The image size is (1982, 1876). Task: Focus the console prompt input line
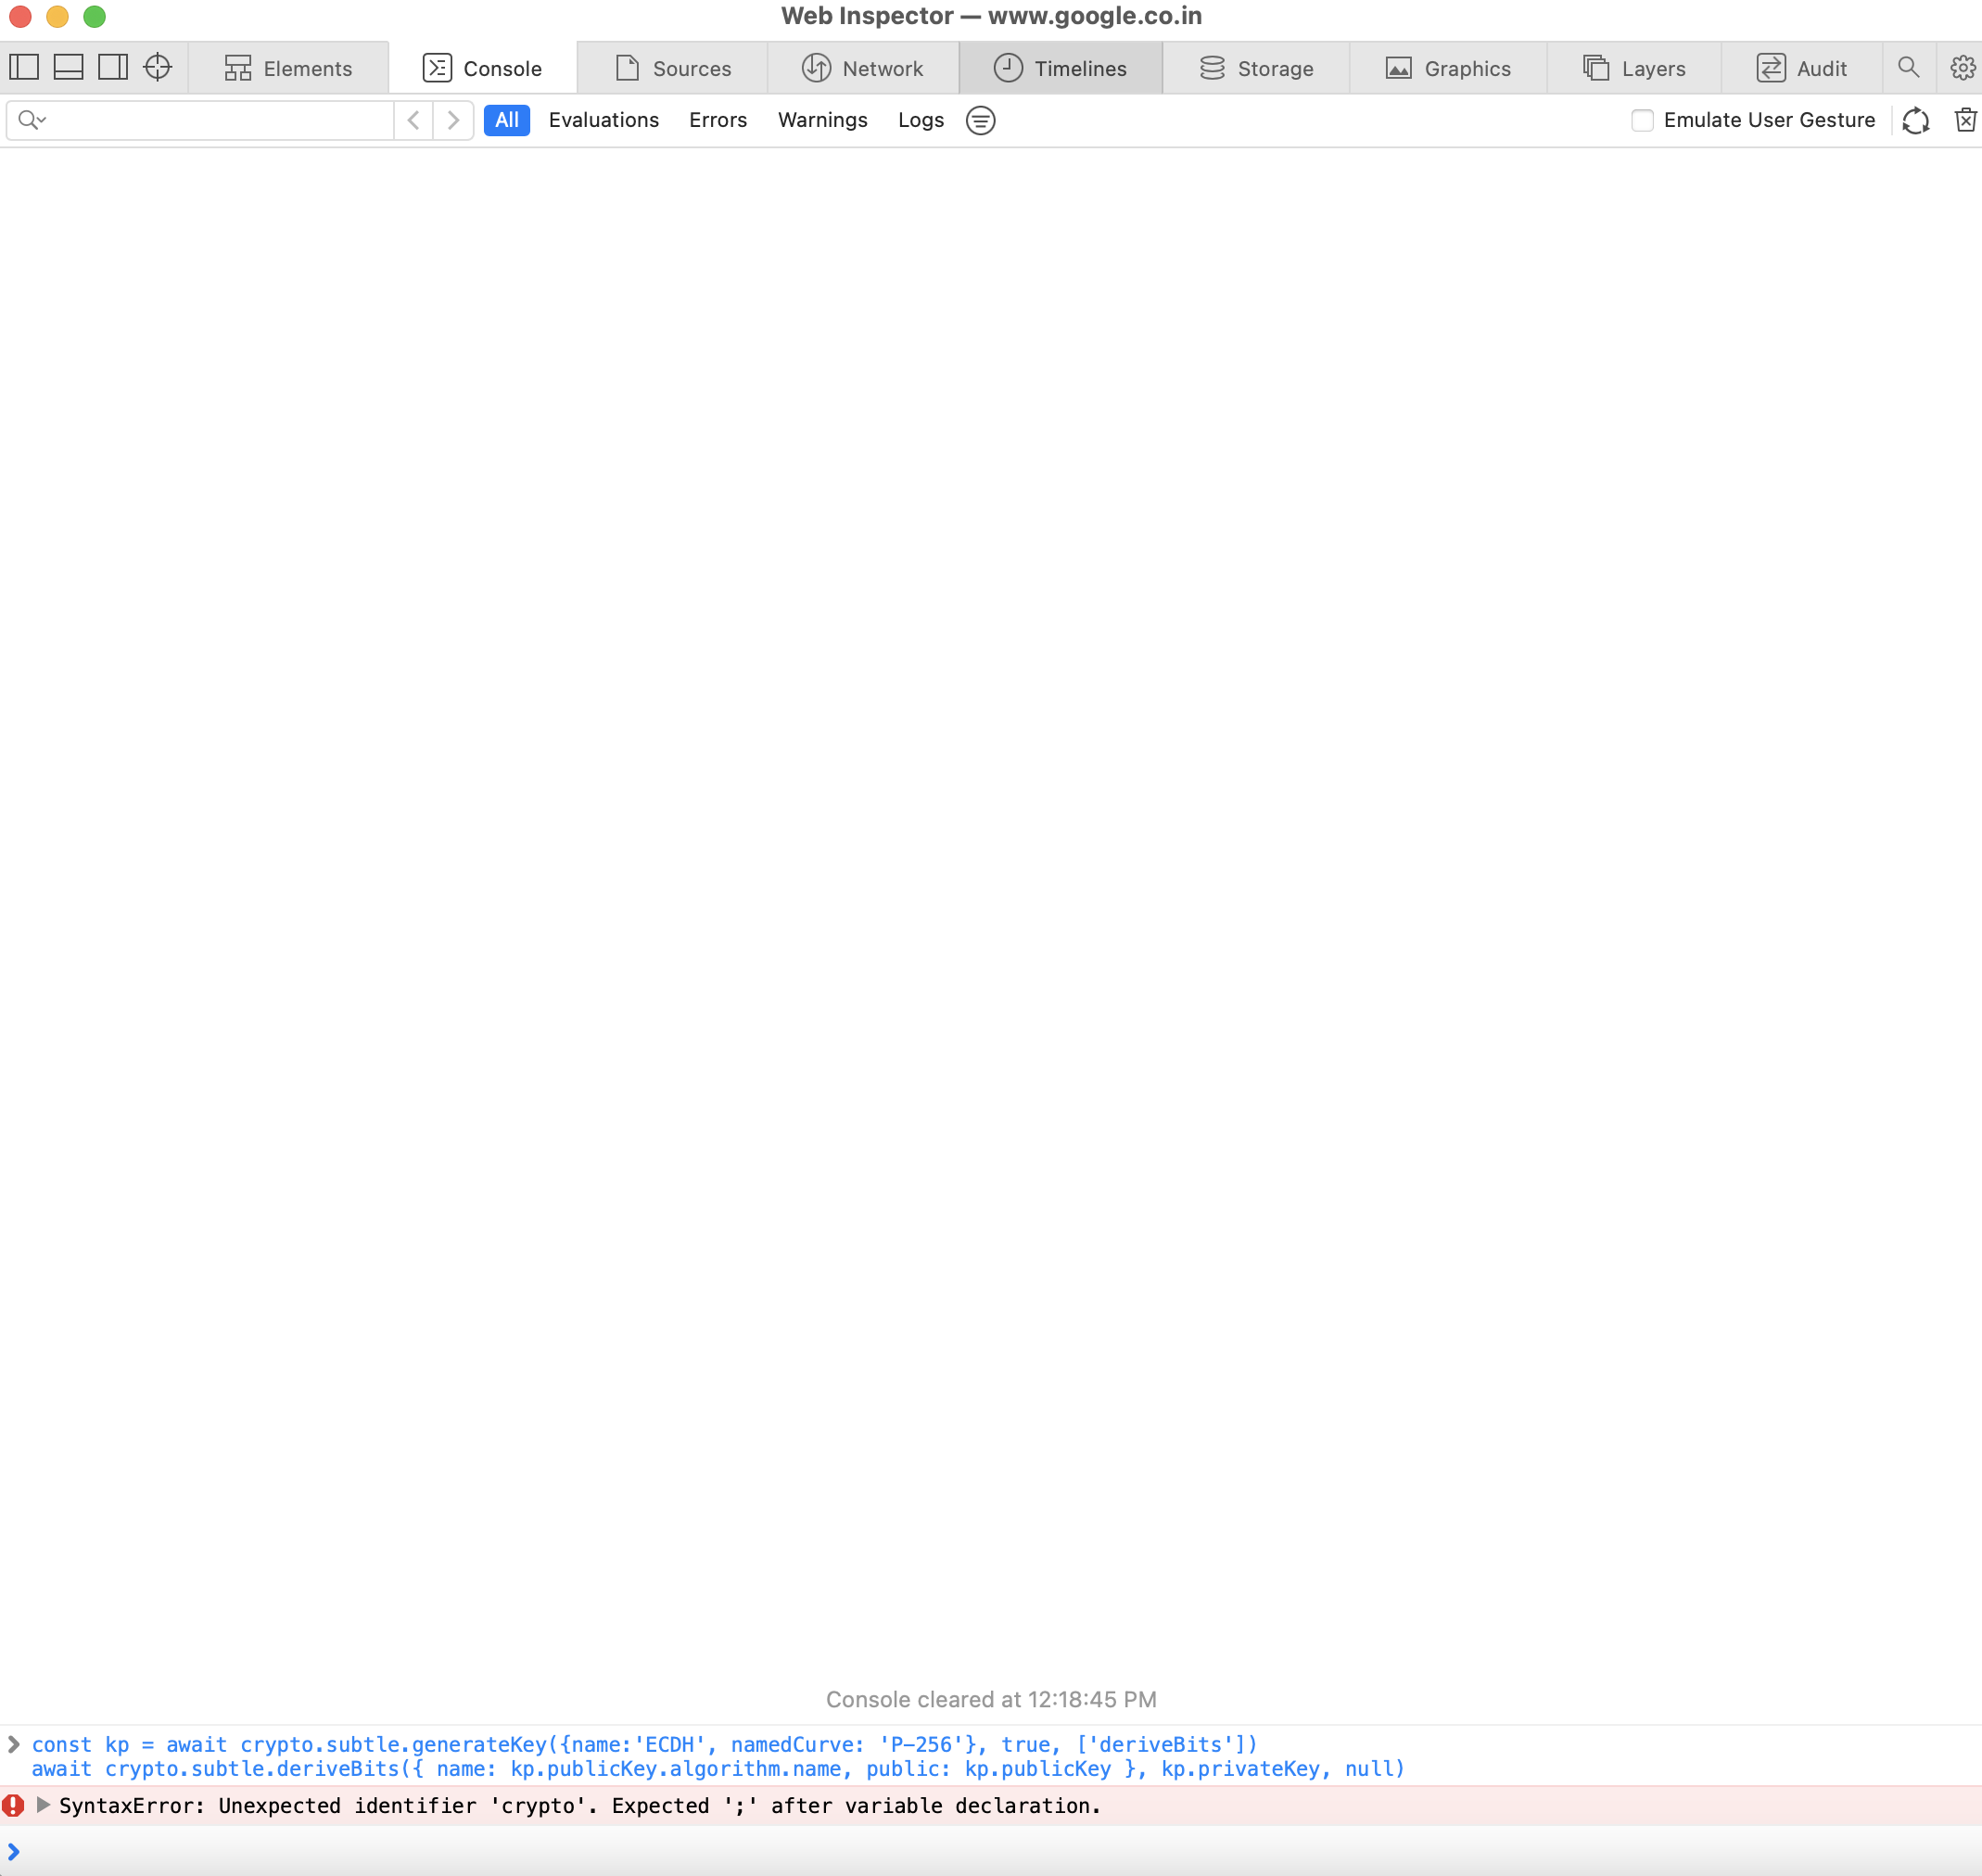(991, 1852)
